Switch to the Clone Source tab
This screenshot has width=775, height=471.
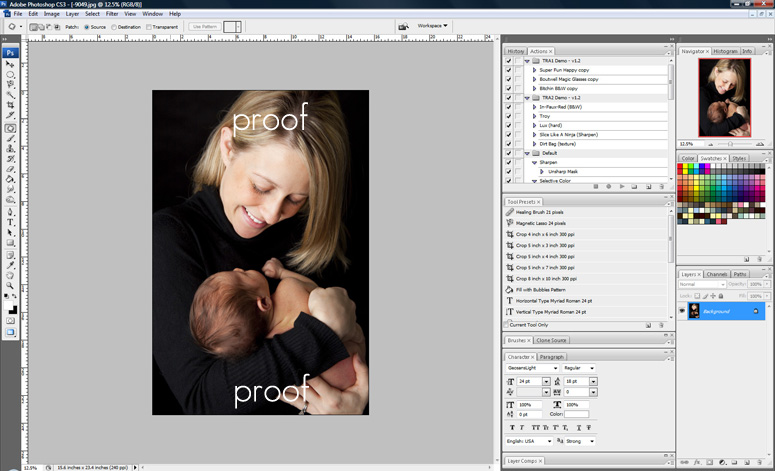(551, 341)
